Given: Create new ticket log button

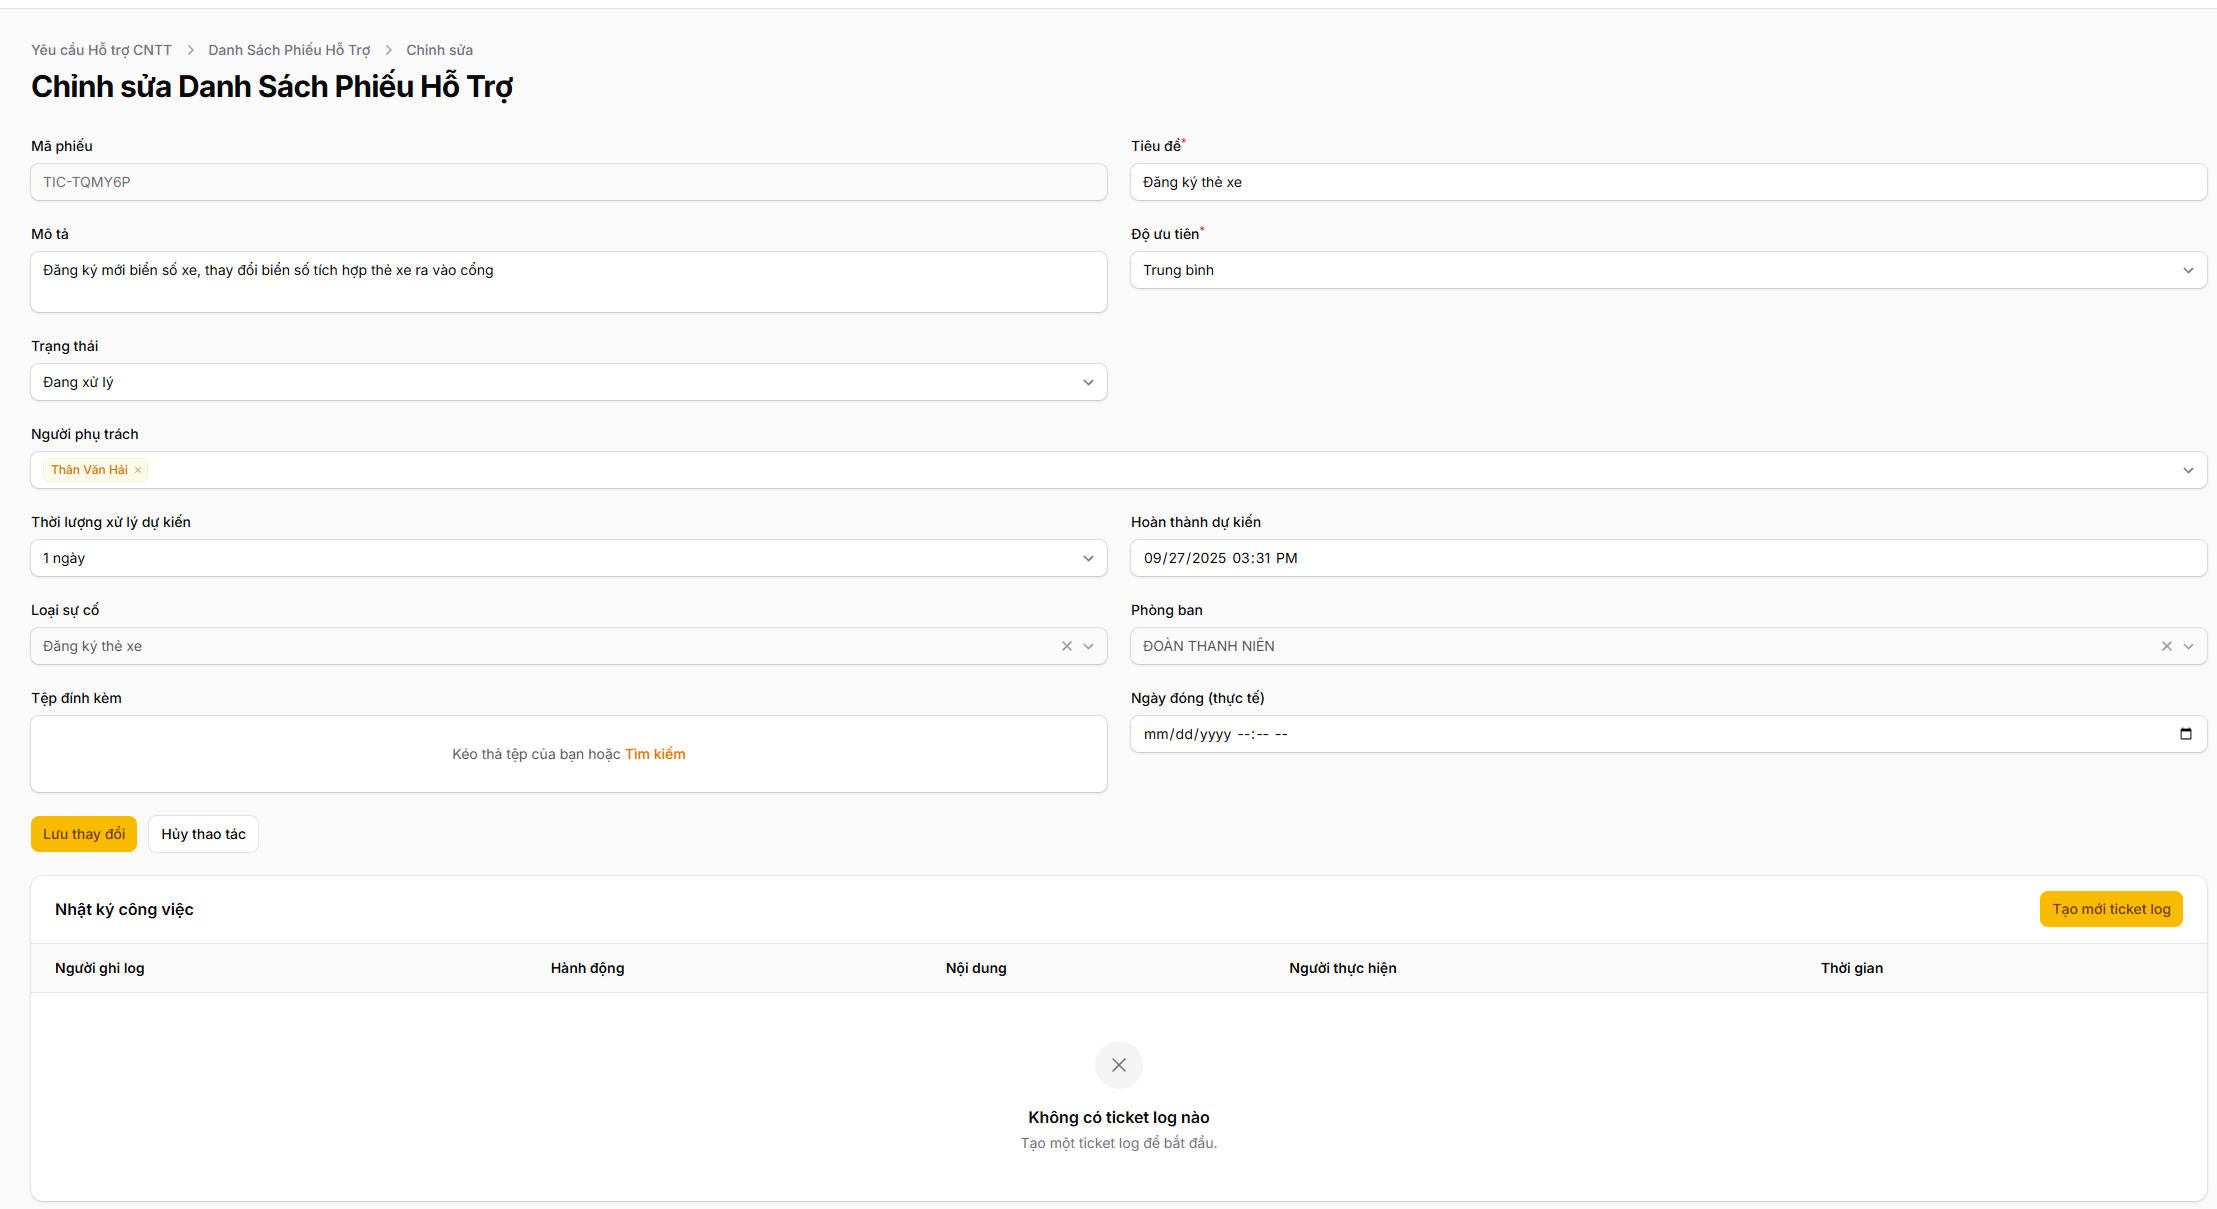Looking at the screenshot, I should (x=2110, y=909).
